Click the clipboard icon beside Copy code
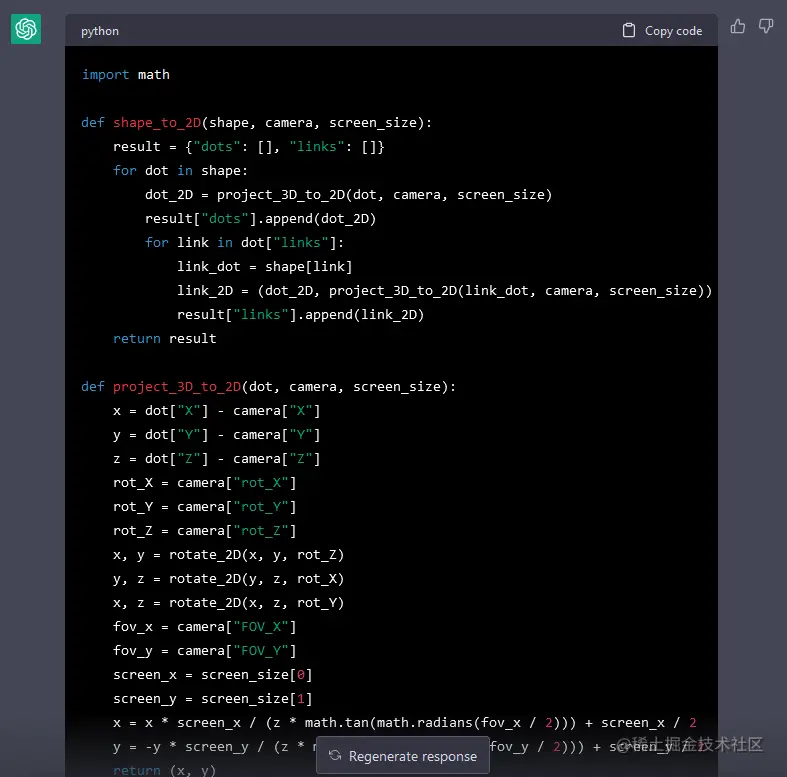Viewport: 787px width, 777px height. (628, 31)
